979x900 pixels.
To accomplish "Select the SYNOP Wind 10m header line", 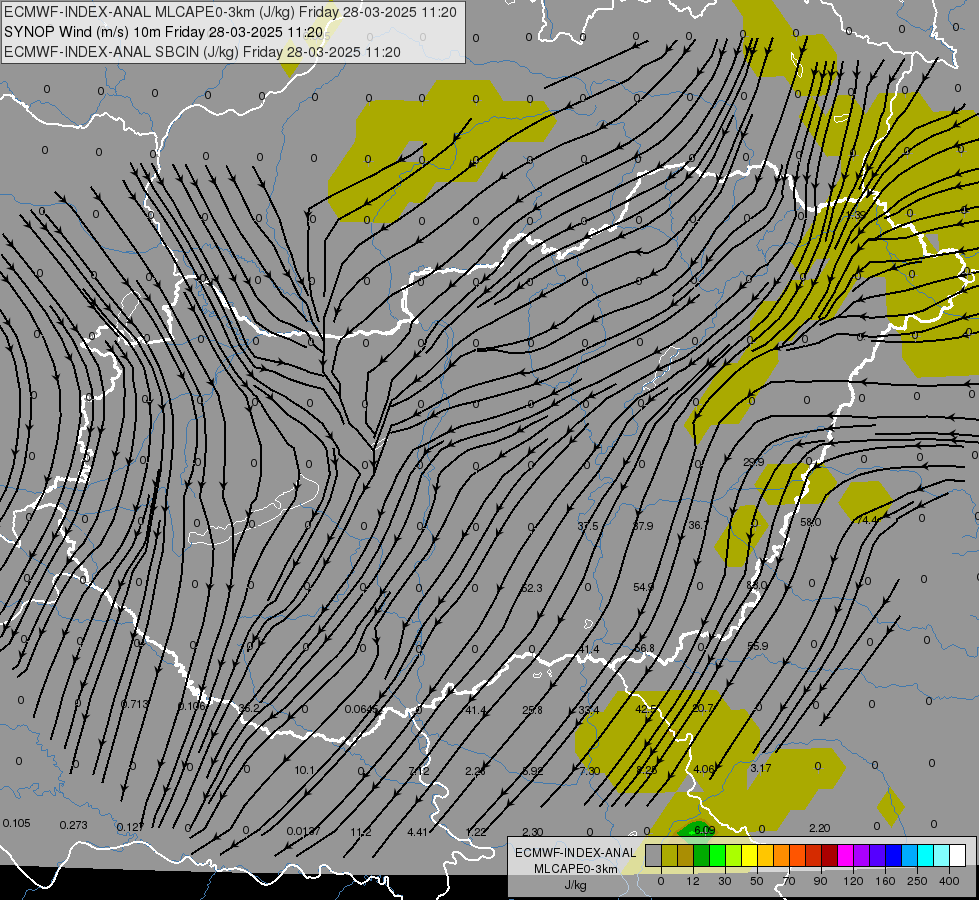I will (x=164, y=32).
